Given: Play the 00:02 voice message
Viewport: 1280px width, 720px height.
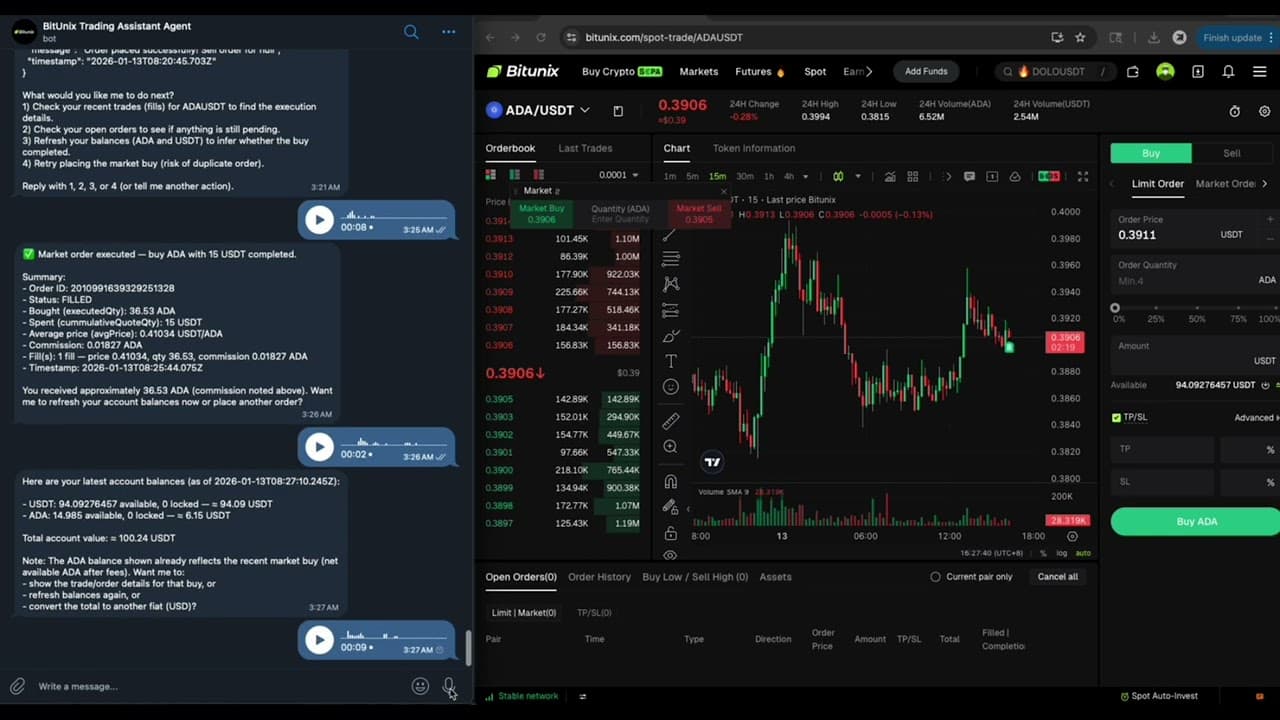Looking at the screenshot, I should click(x=319, y=447).
